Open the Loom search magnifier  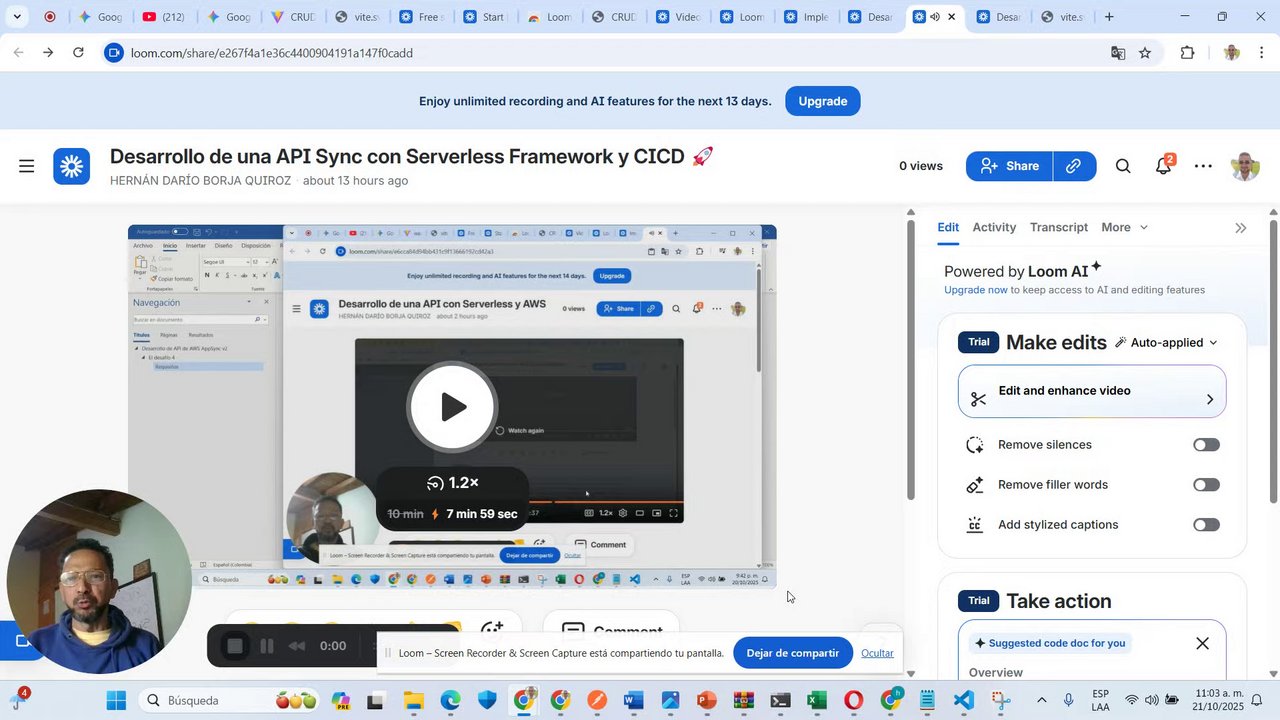click(x=1123, y=166)
